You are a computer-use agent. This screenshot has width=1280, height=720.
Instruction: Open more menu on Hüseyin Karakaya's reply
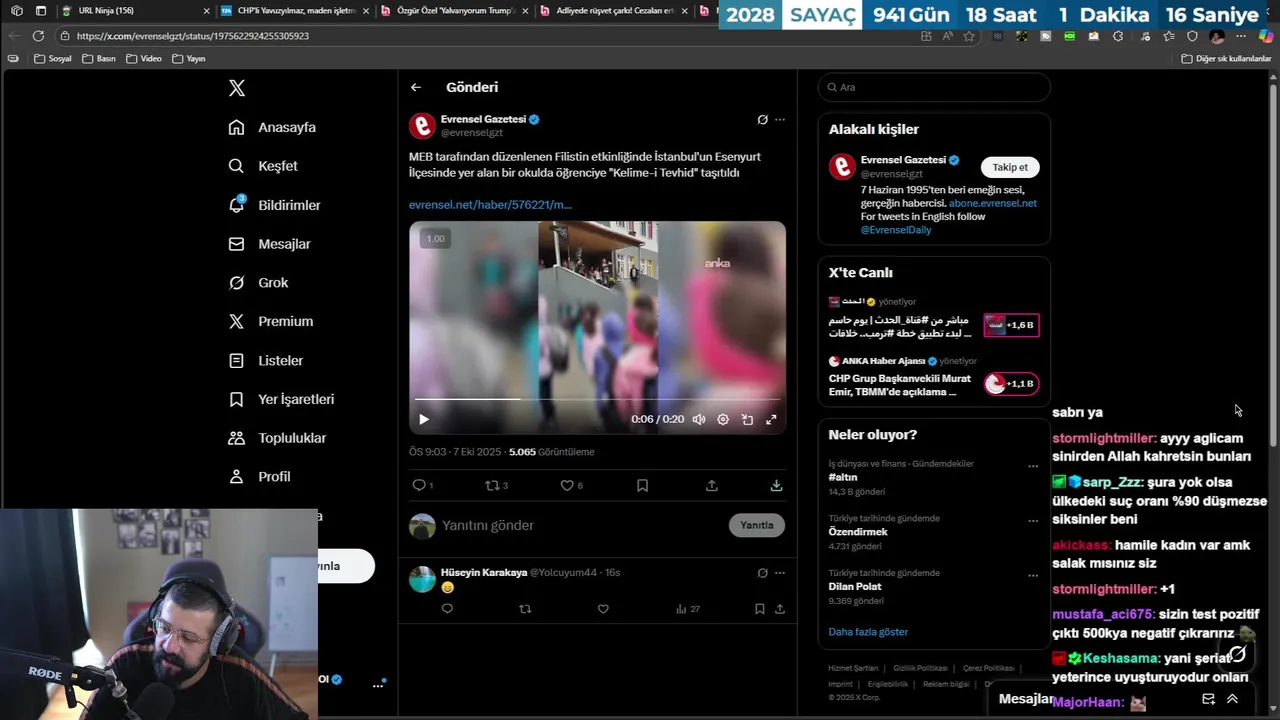coord(780,573)
